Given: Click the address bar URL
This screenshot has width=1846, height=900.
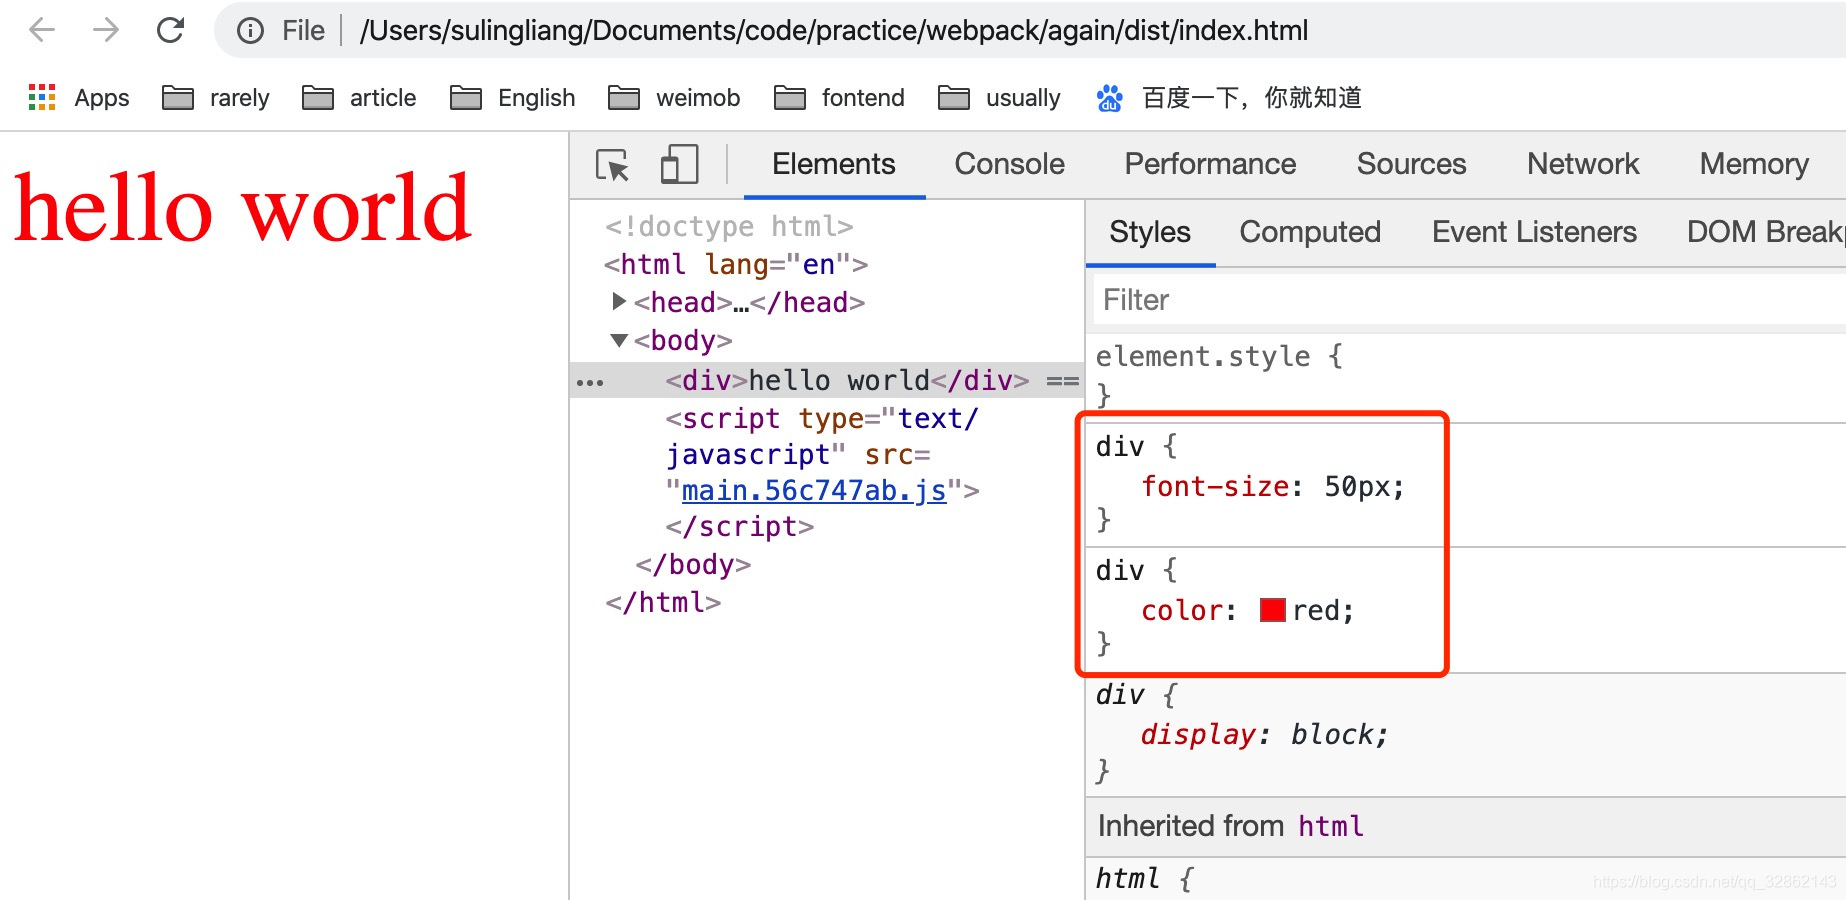Looking at the screenshot, I should click(x=834, y=31).
